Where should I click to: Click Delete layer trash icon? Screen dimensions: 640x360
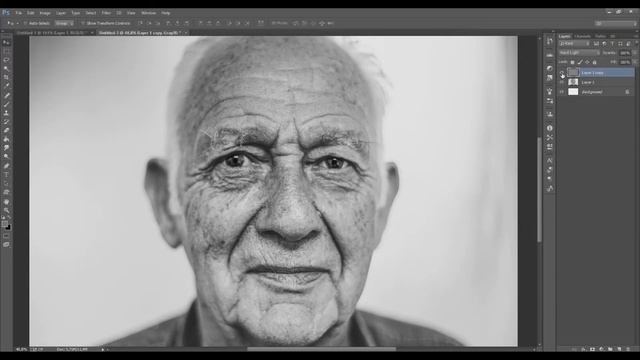[628, 349]
